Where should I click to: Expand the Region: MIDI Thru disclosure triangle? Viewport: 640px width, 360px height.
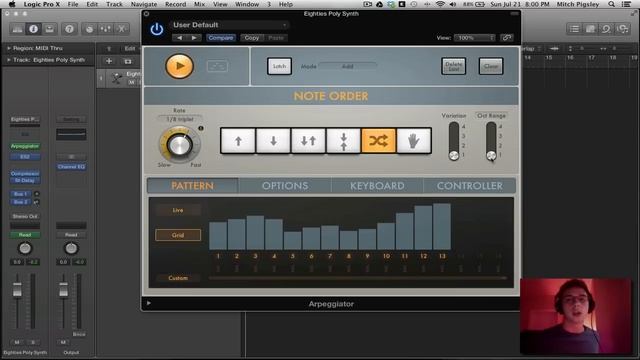click(9, 48)
